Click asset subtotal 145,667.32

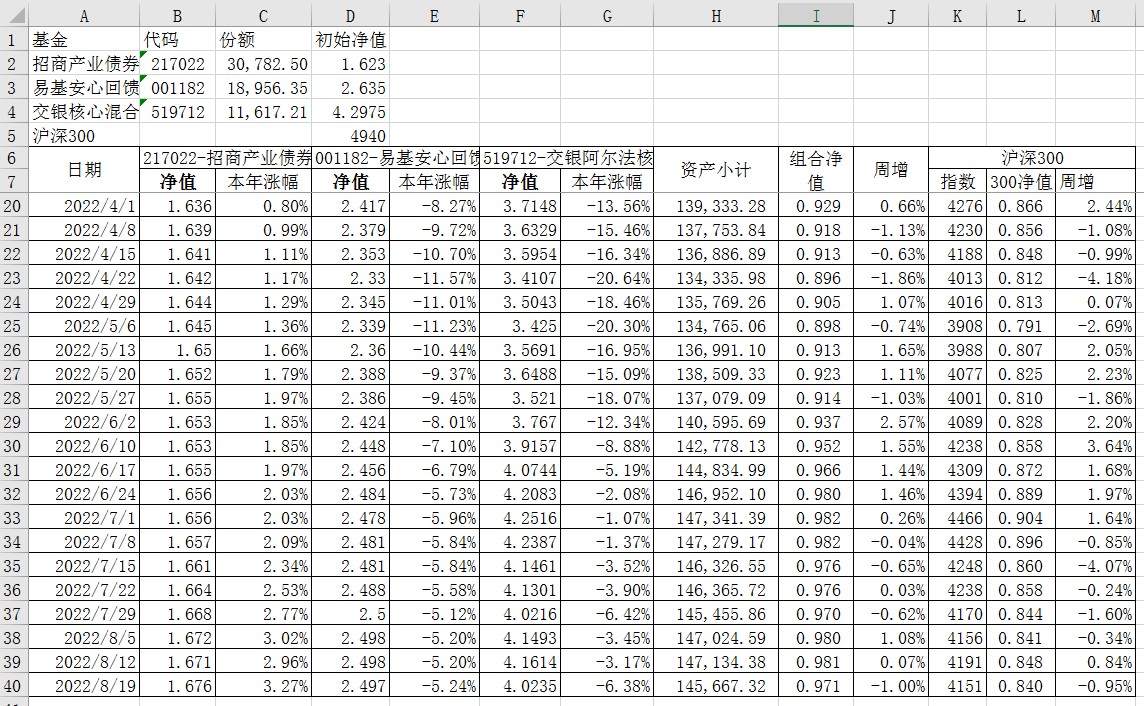pyautogui.click(x=716, y=686)
